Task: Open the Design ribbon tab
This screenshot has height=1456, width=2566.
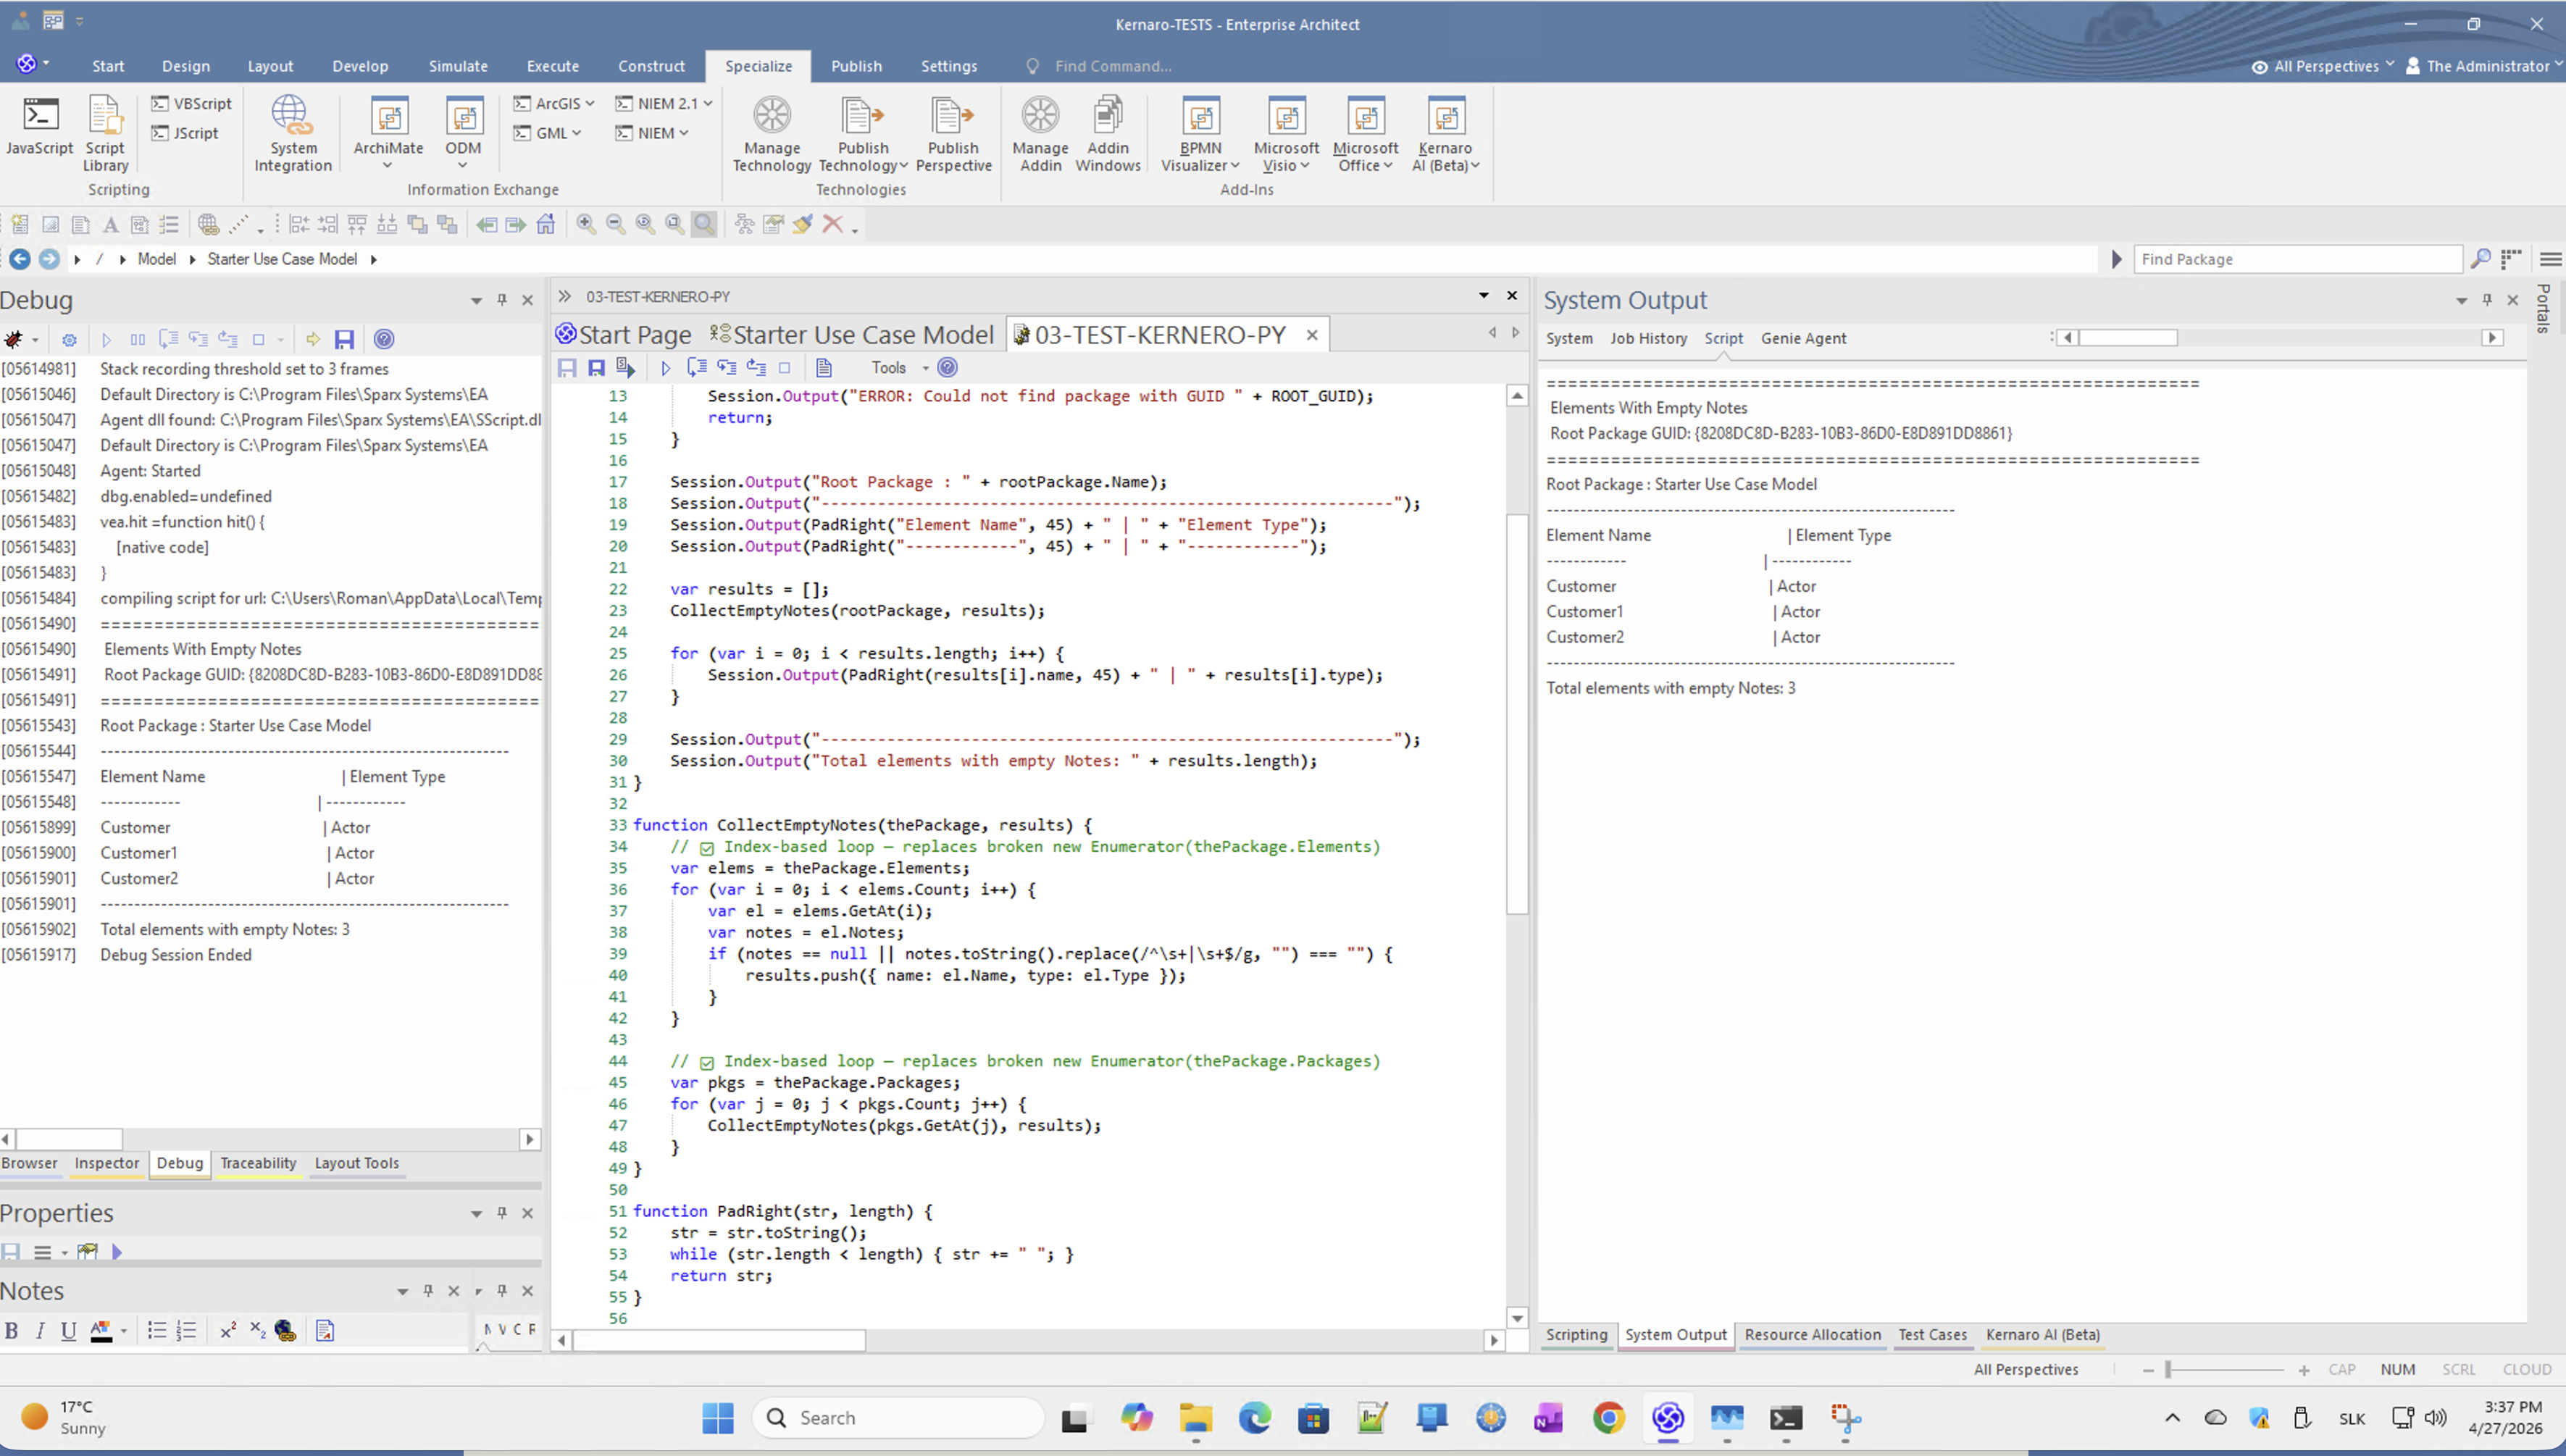Action: pos(186,66)
